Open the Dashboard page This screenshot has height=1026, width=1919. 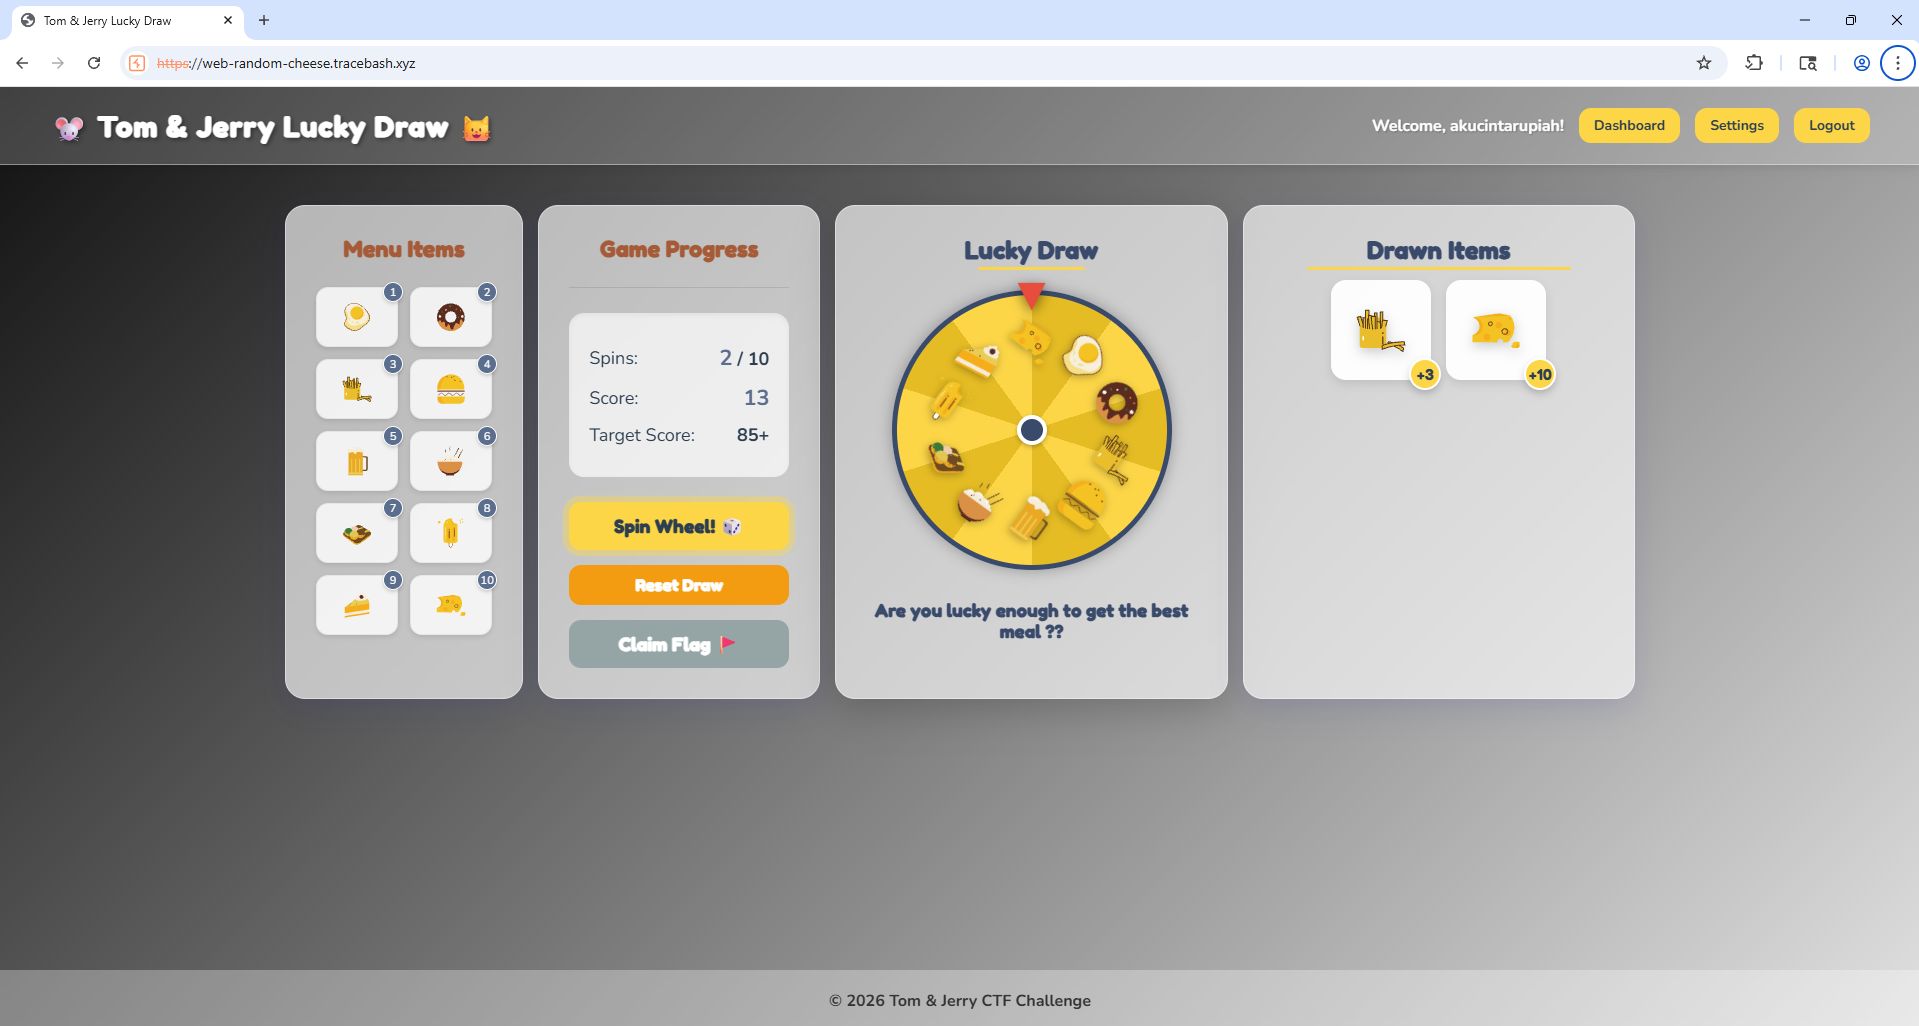pyautogui.click(x=1629, y=125)
